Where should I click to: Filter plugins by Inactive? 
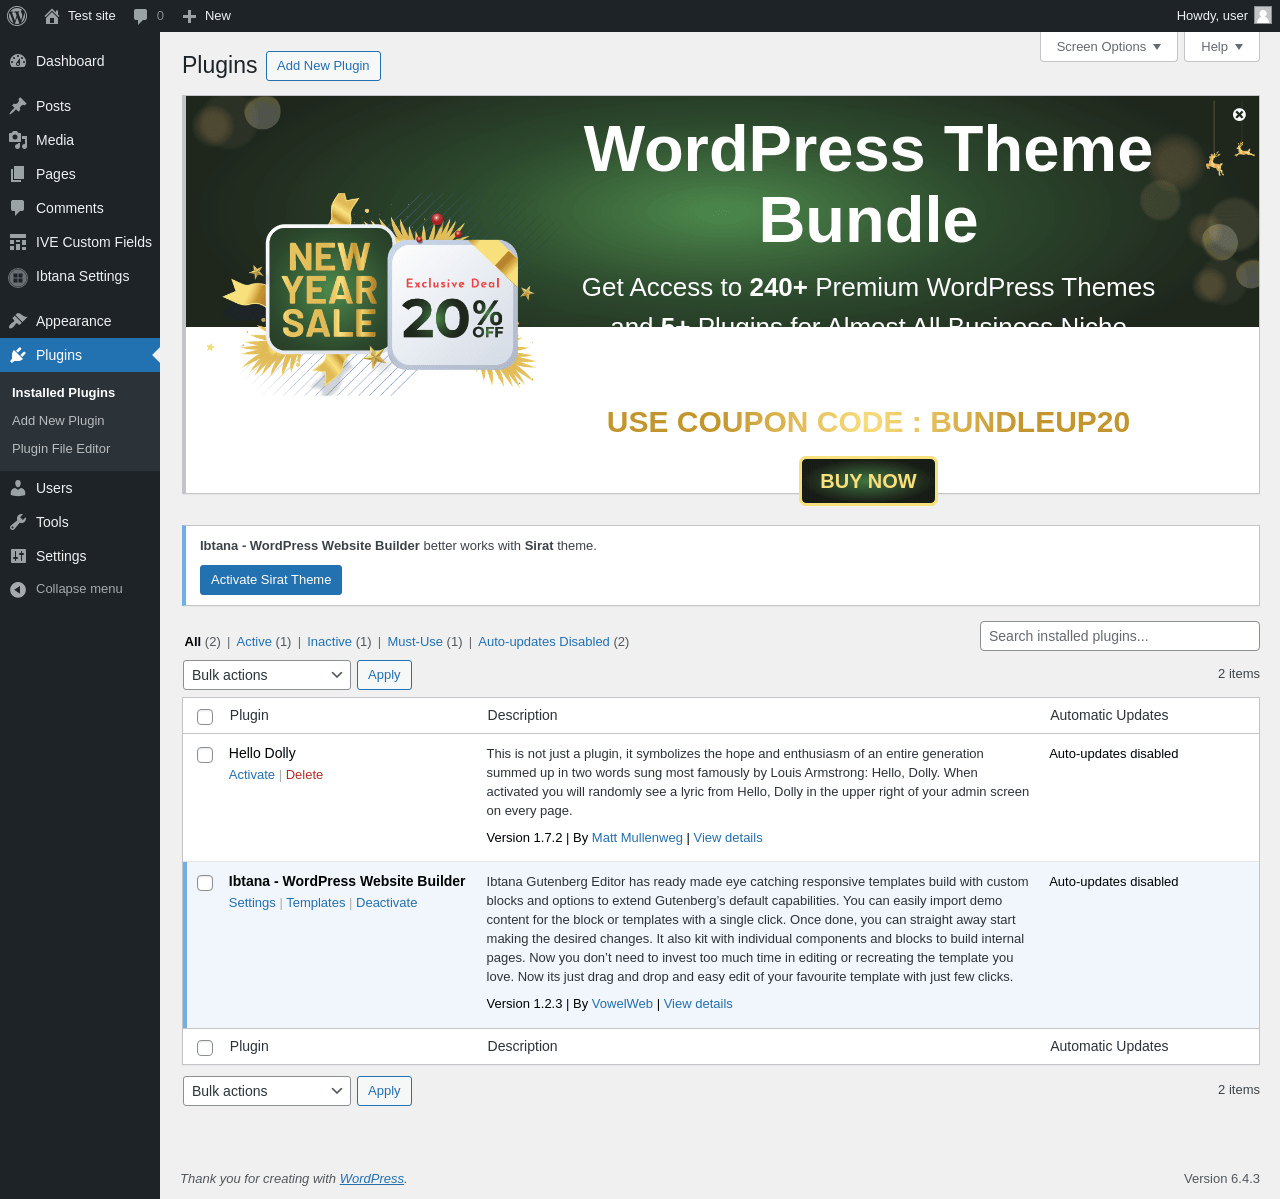point(329,642)
